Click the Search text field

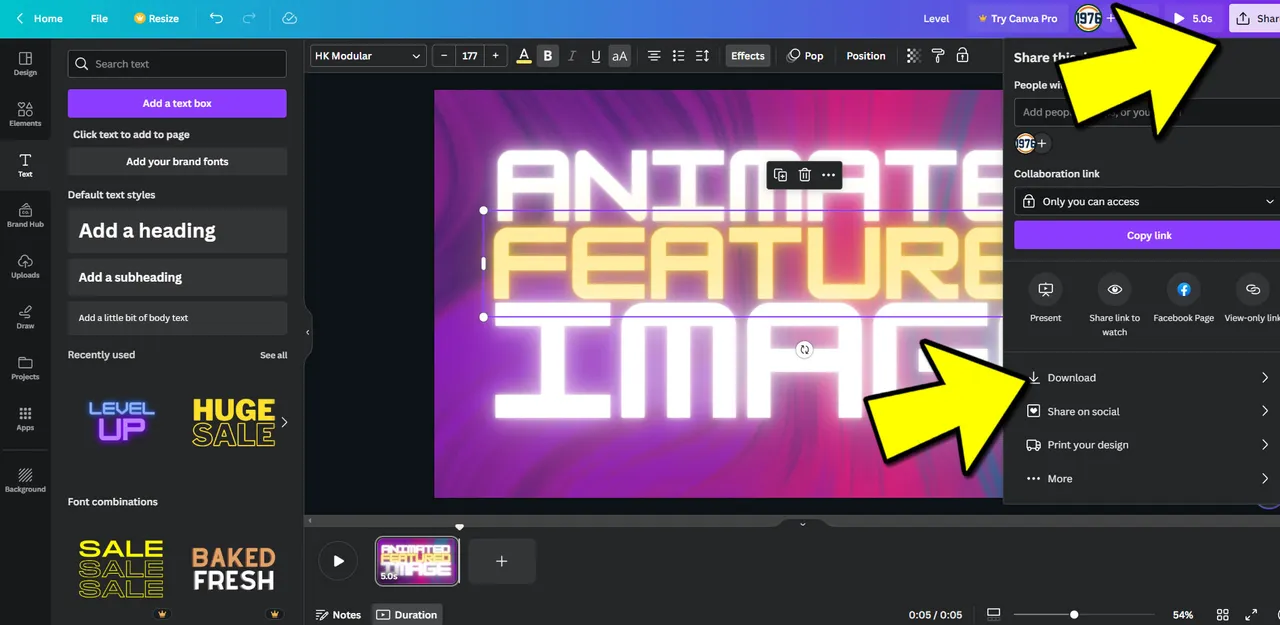pyautogui.click(x=177, y=64)
